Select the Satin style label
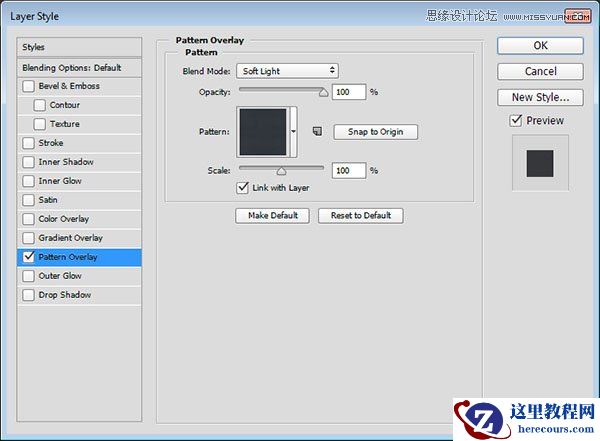The height and width of the screenshot is (441, 600). click(x=48, y=200)
